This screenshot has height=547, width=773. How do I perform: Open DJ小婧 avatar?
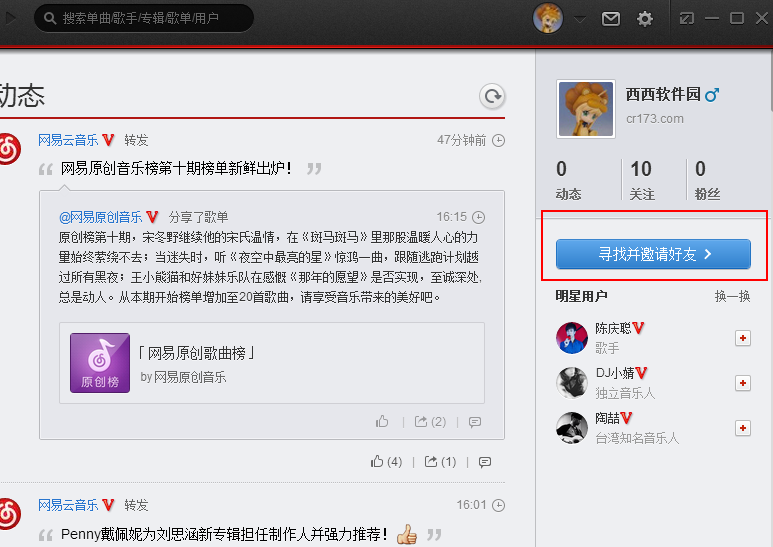pyautogui.click(x=572, y=383)
